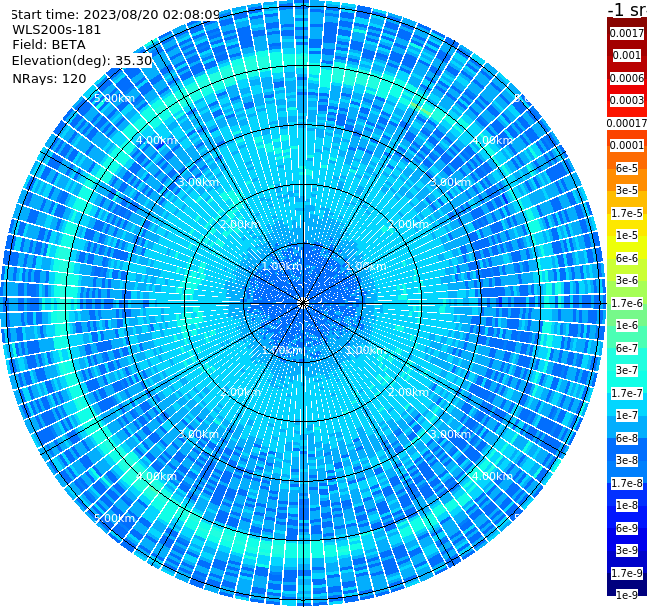Select the 6e-5 colorbar label
This screenshot has height=607, width=647.
click(x=627, y=168)
